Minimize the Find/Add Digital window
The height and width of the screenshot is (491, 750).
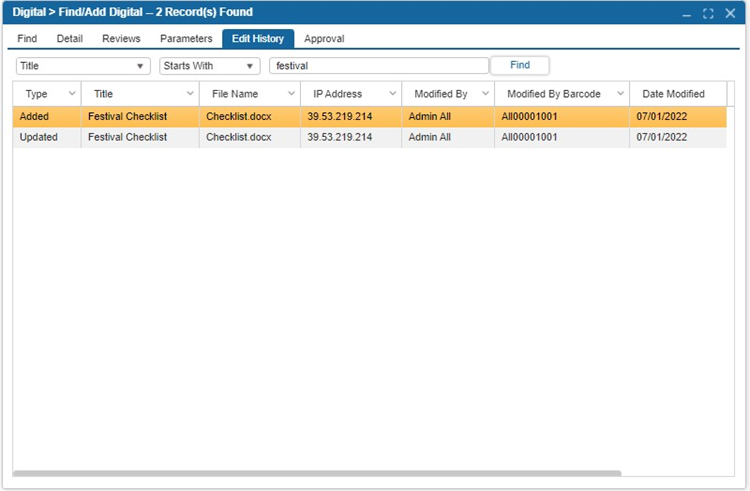pyautogui.click(x=686, y=14)
